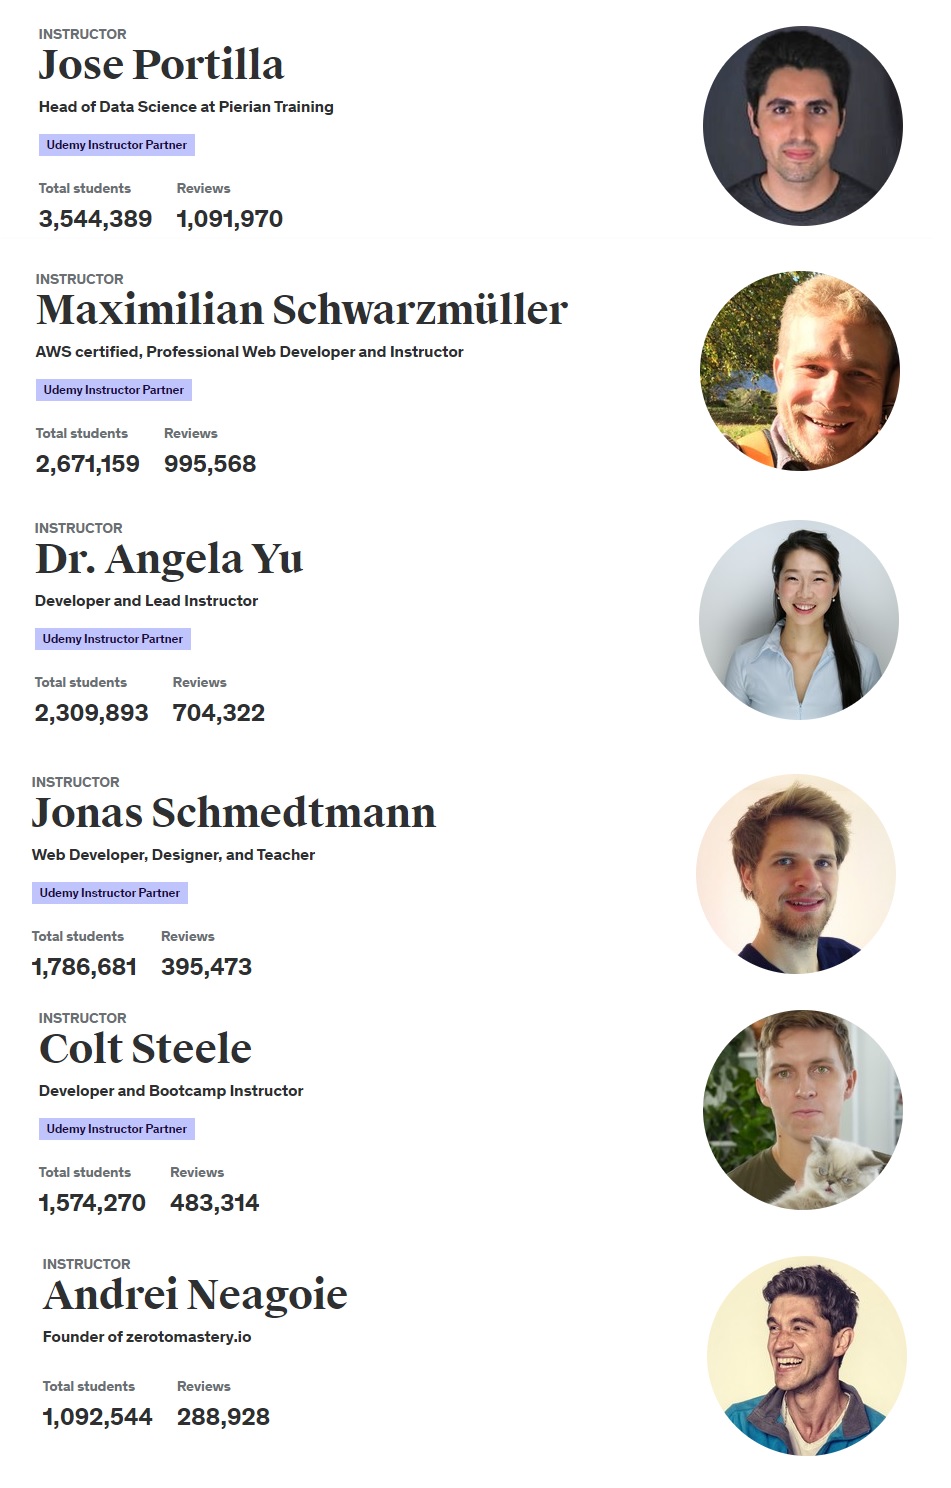Select the Dr. Angela Yu name heading
This screenshot has width=951, height=1488.
(169, 560)
